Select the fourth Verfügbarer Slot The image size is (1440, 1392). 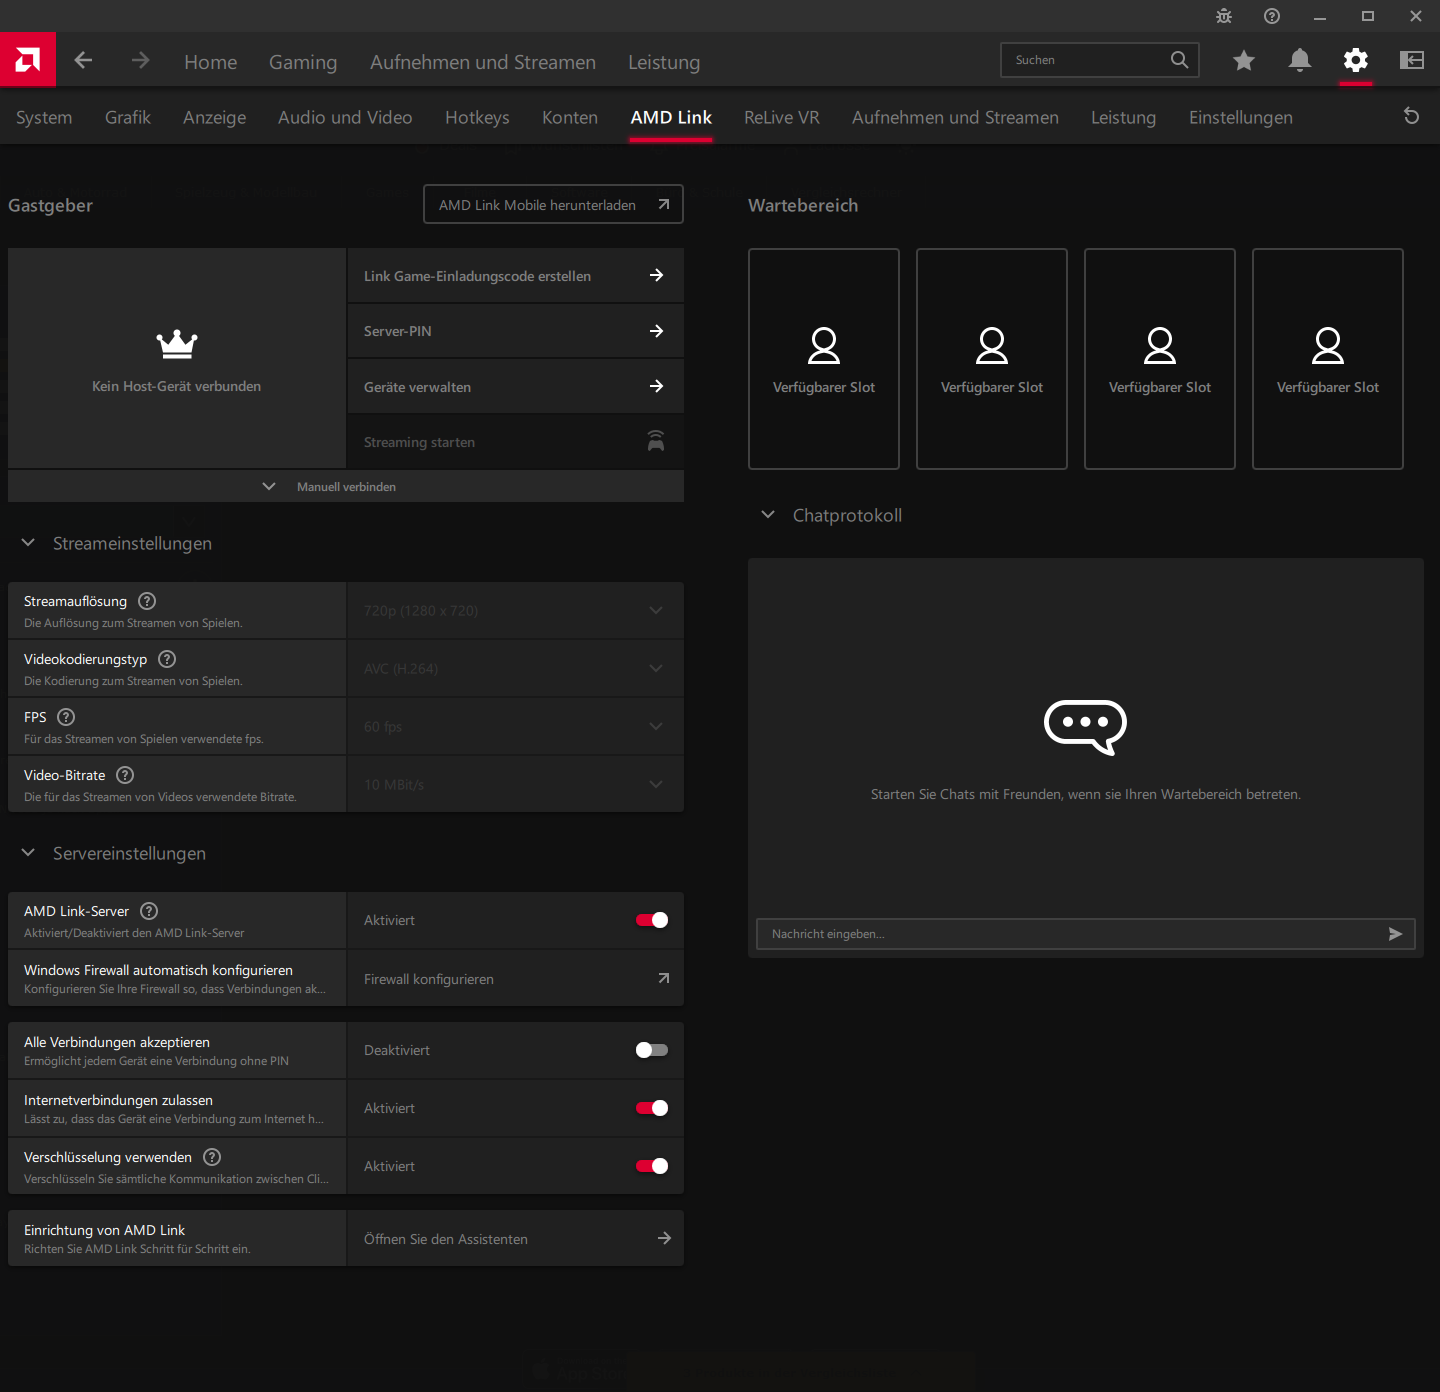point(1328,359)
